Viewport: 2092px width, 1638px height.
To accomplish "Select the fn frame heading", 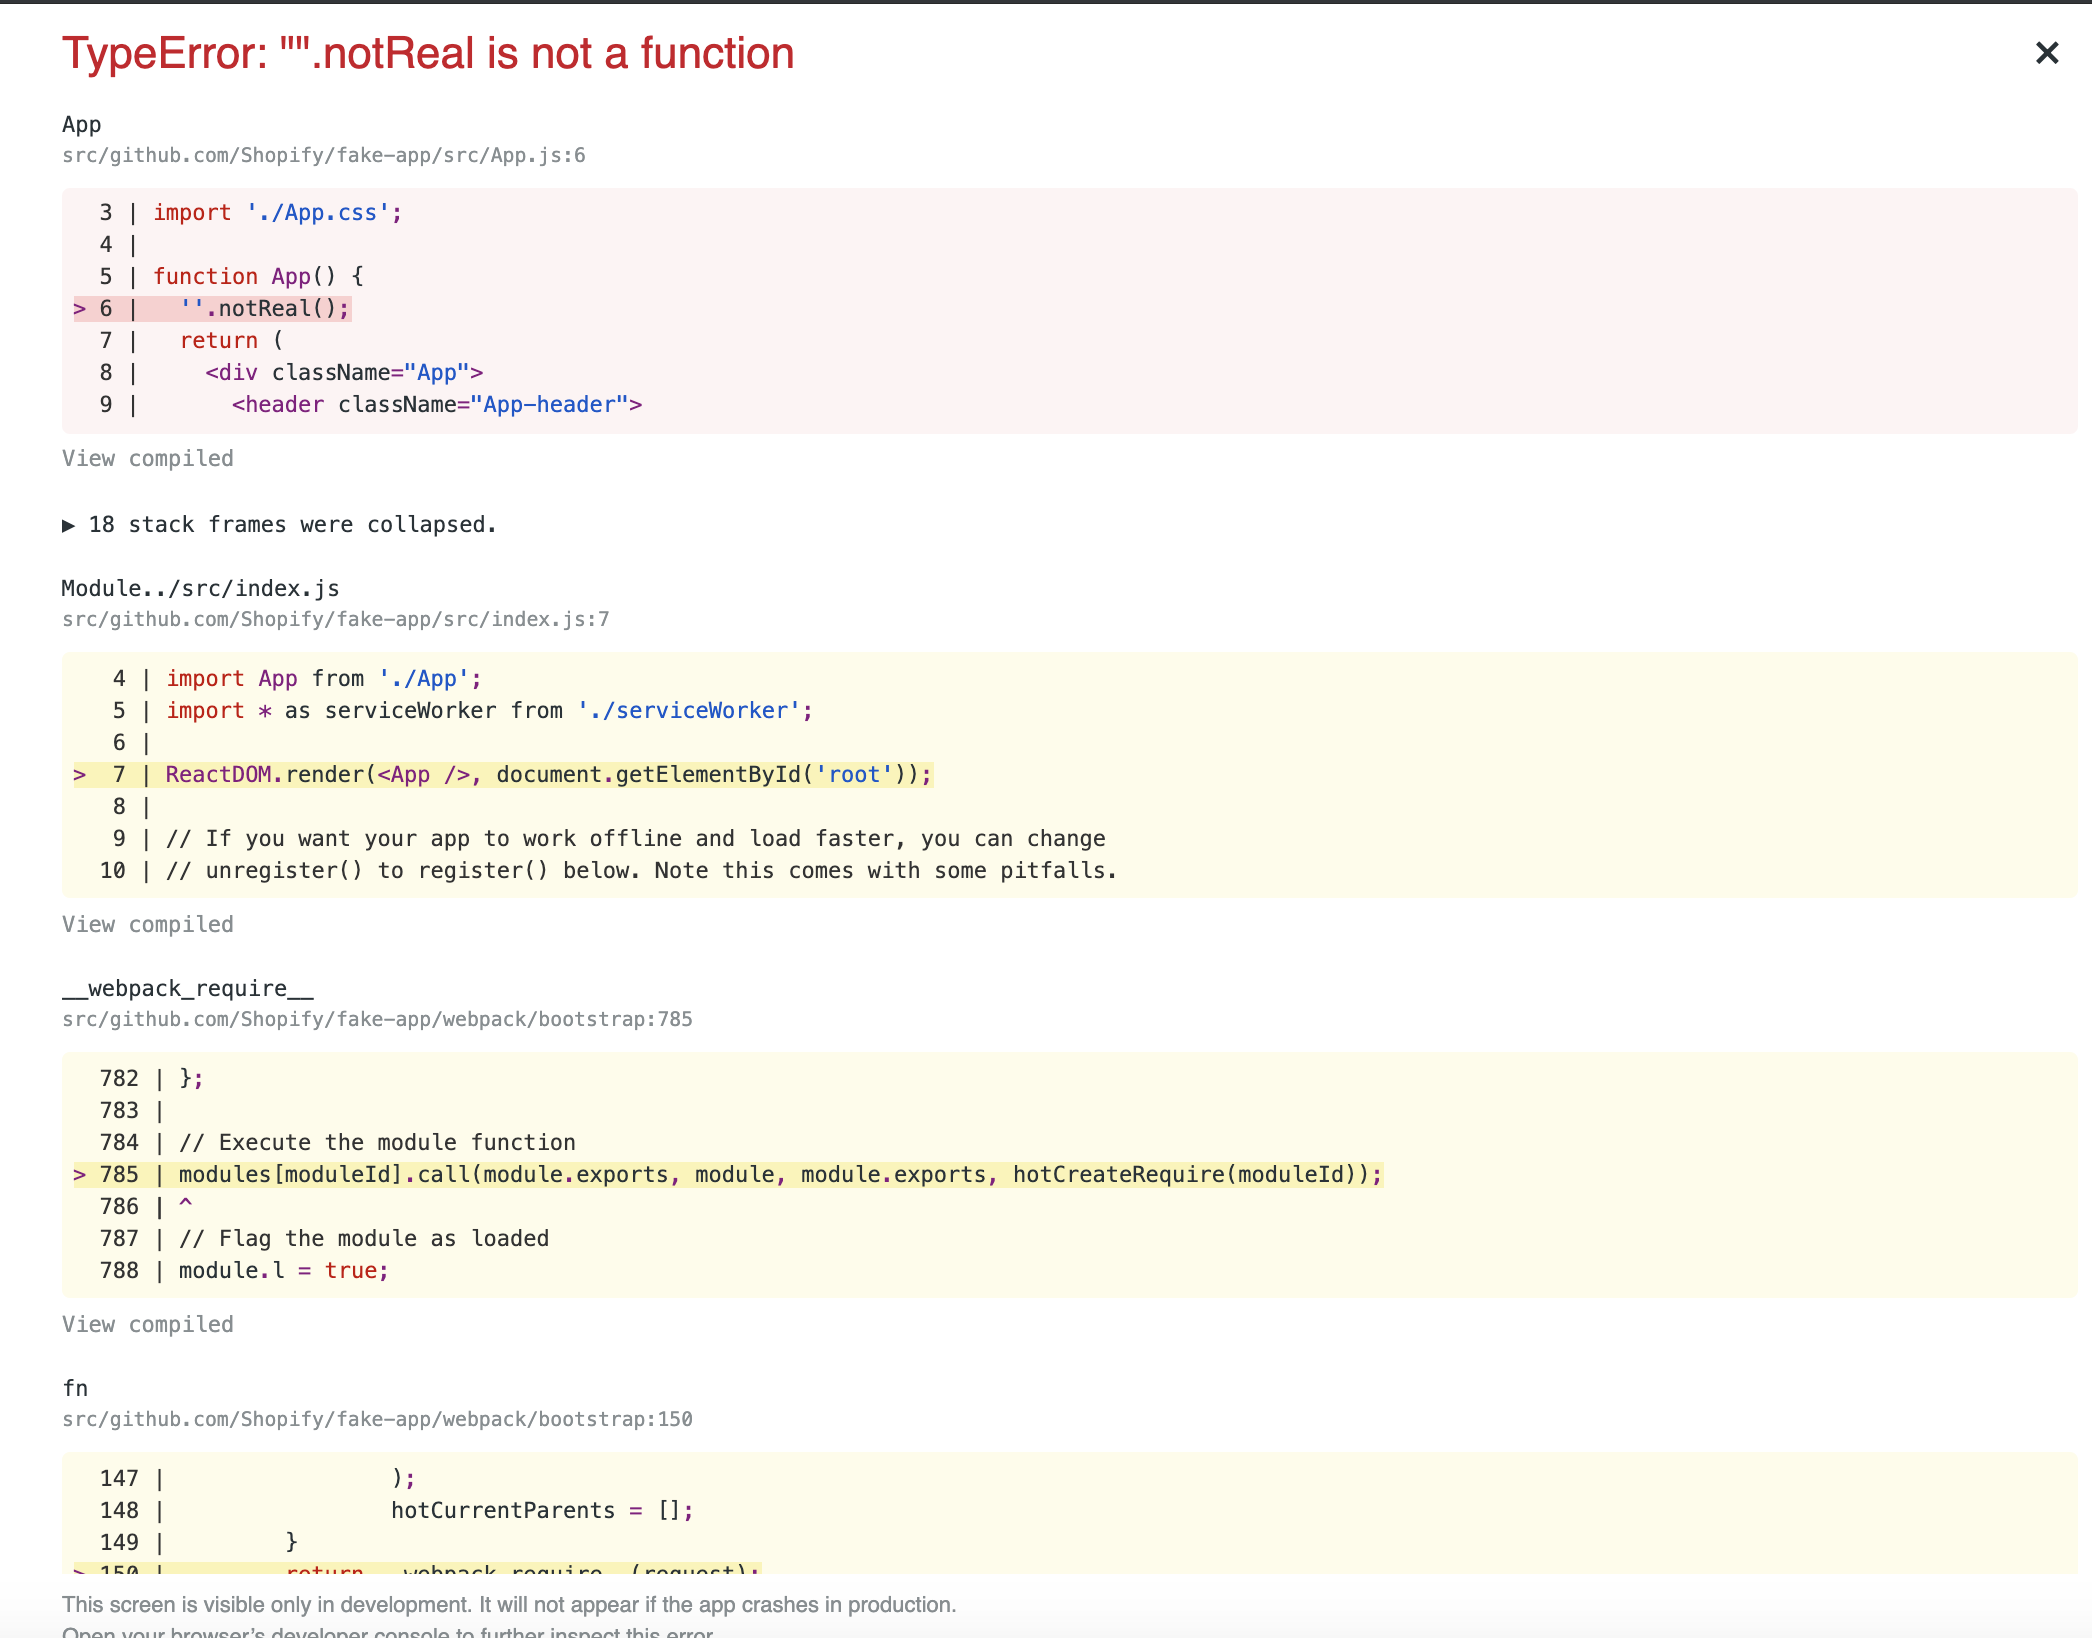I will tap(74, 1387).
